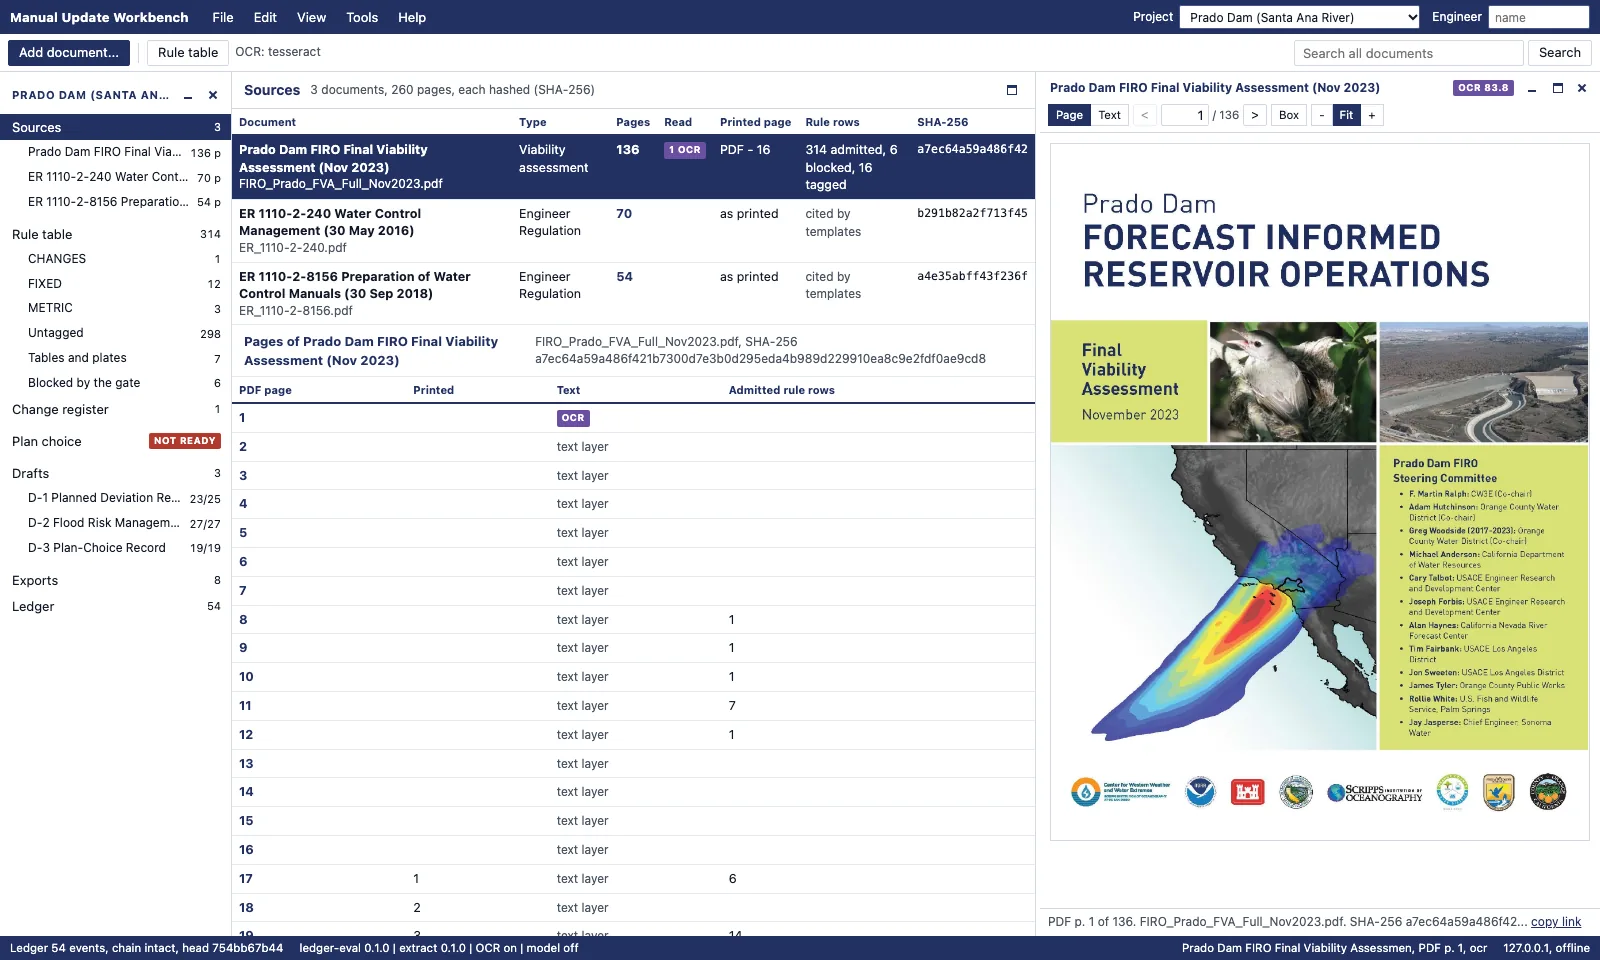Select METRIC under Rule table
This screenshot has width=1600, height=960.
coord(116,308)
